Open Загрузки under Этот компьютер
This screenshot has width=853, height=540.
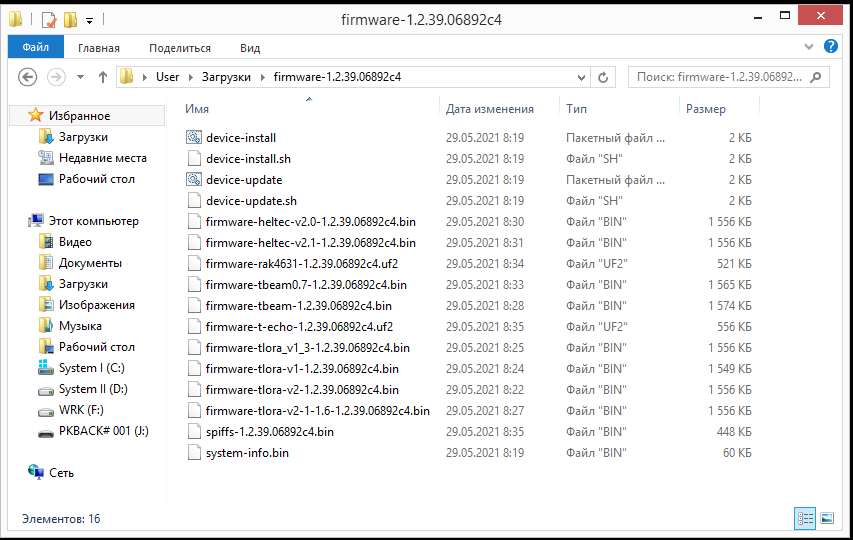pyautogui.click(x=83, y=284)
